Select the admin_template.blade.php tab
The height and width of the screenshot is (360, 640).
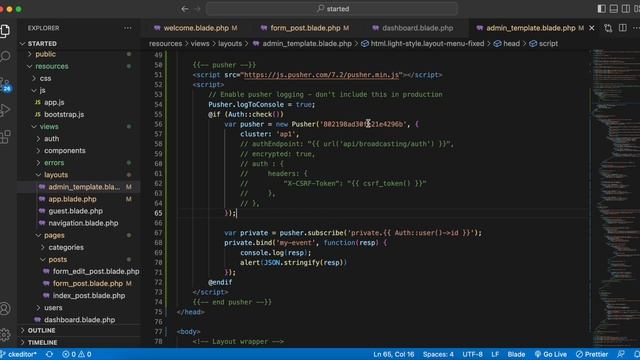point(531,28)
